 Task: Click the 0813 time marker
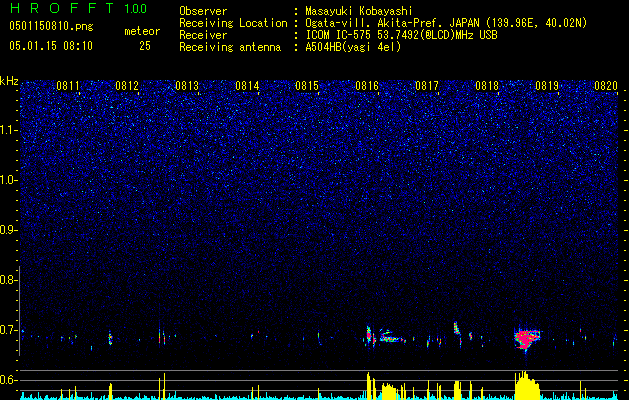pos(187,86)
